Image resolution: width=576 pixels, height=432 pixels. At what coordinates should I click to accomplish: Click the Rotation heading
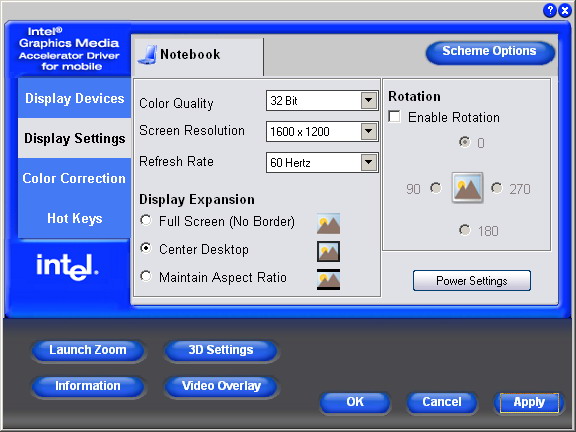point(414,96)
